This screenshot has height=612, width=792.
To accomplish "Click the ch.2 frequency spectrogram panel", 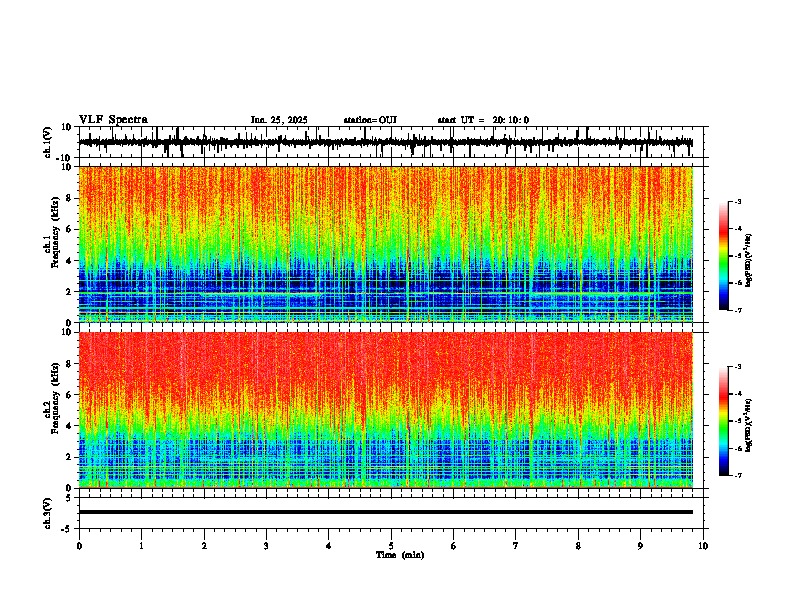I will [386, 410].
